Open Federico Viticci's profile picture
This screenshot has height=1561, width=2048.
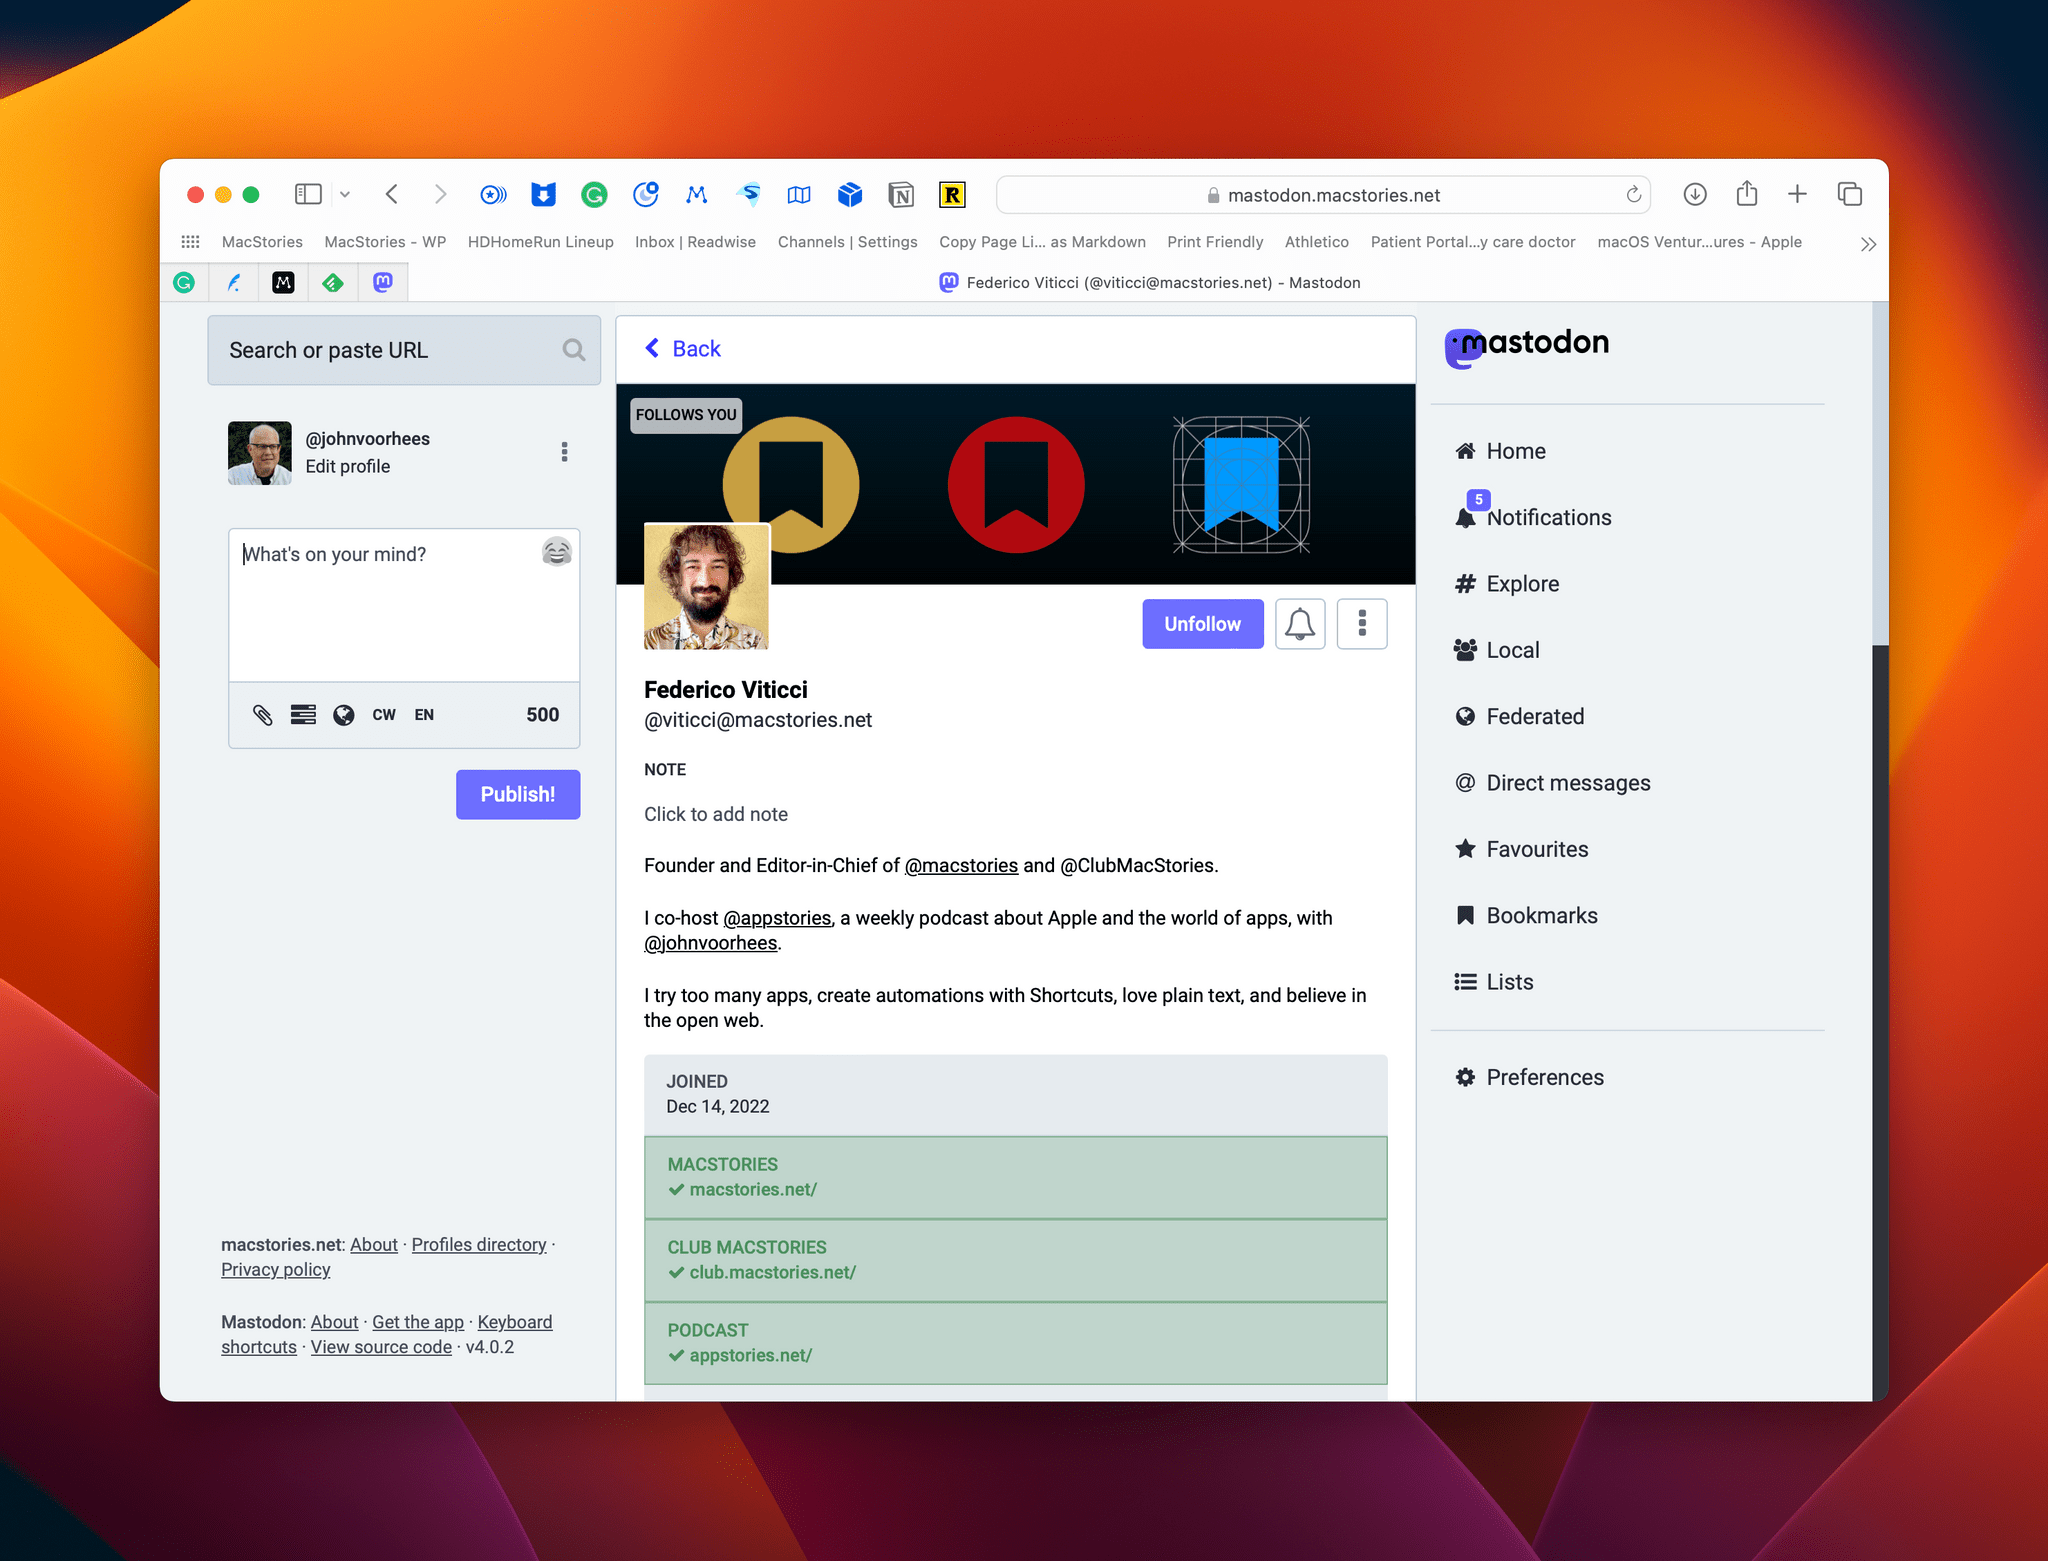coord(706,587)
